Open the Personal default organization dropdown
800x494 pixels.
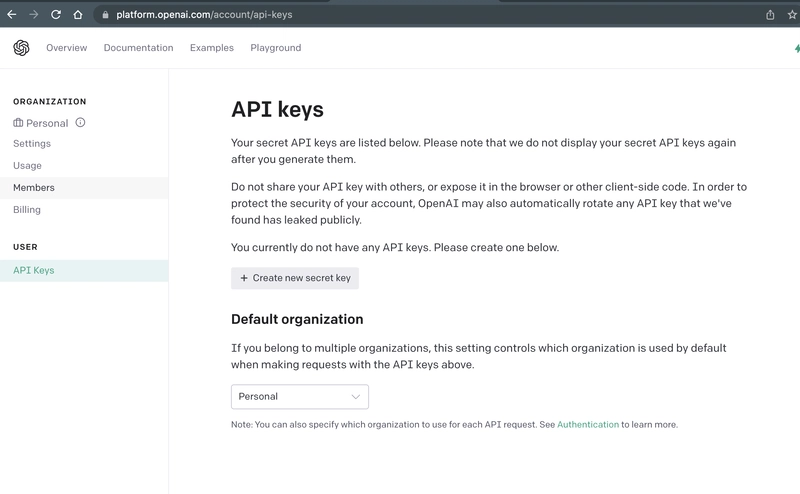pos(300,397)
